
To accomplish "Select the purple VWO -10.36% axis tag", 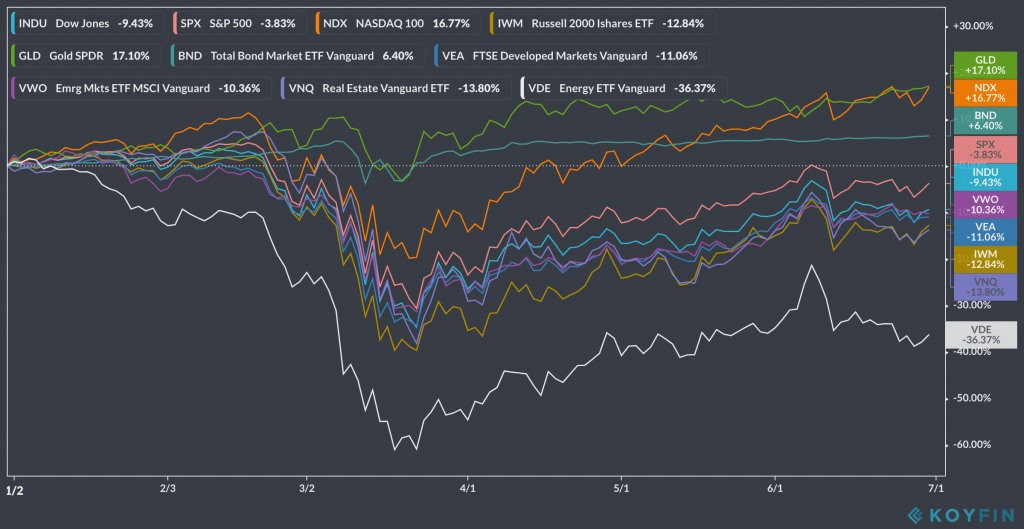I will 985,205.
